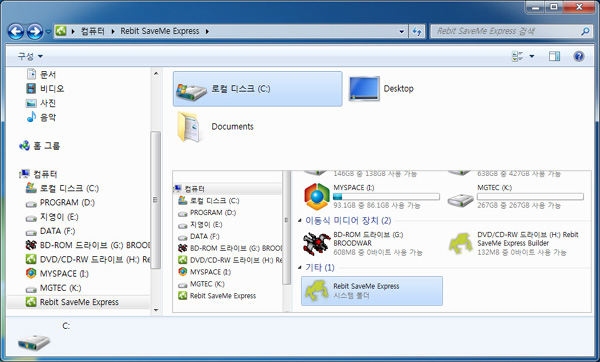
Task: Open the address bar history dropdown
Action: (401, 31)
